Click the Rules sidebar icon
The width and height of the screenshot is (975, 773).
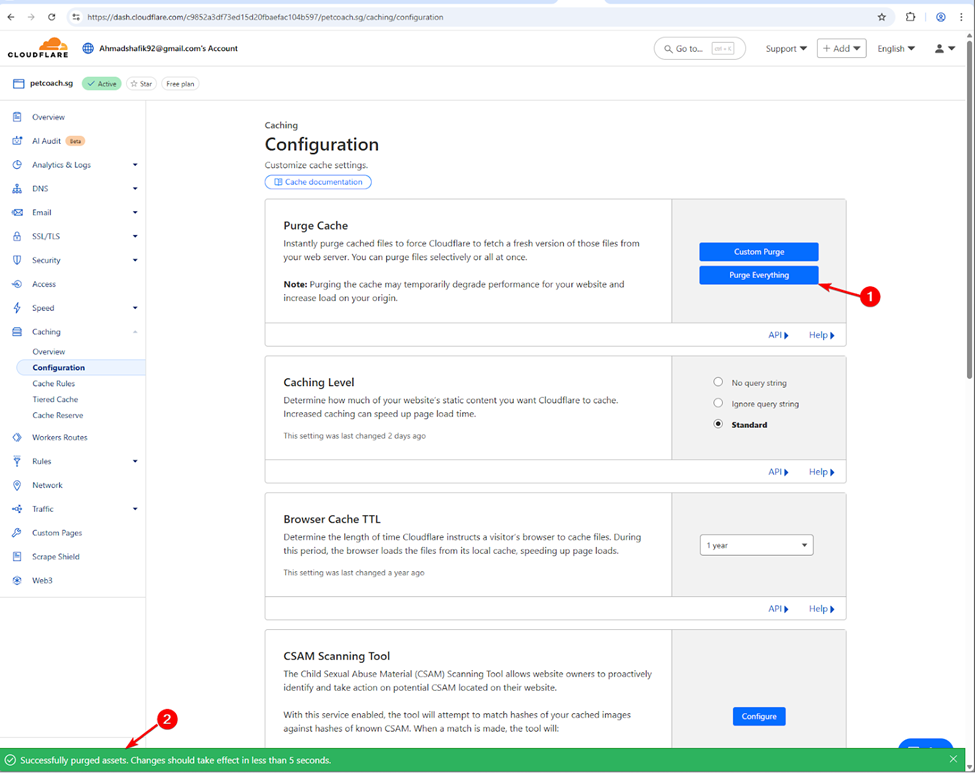coord(17,461)
